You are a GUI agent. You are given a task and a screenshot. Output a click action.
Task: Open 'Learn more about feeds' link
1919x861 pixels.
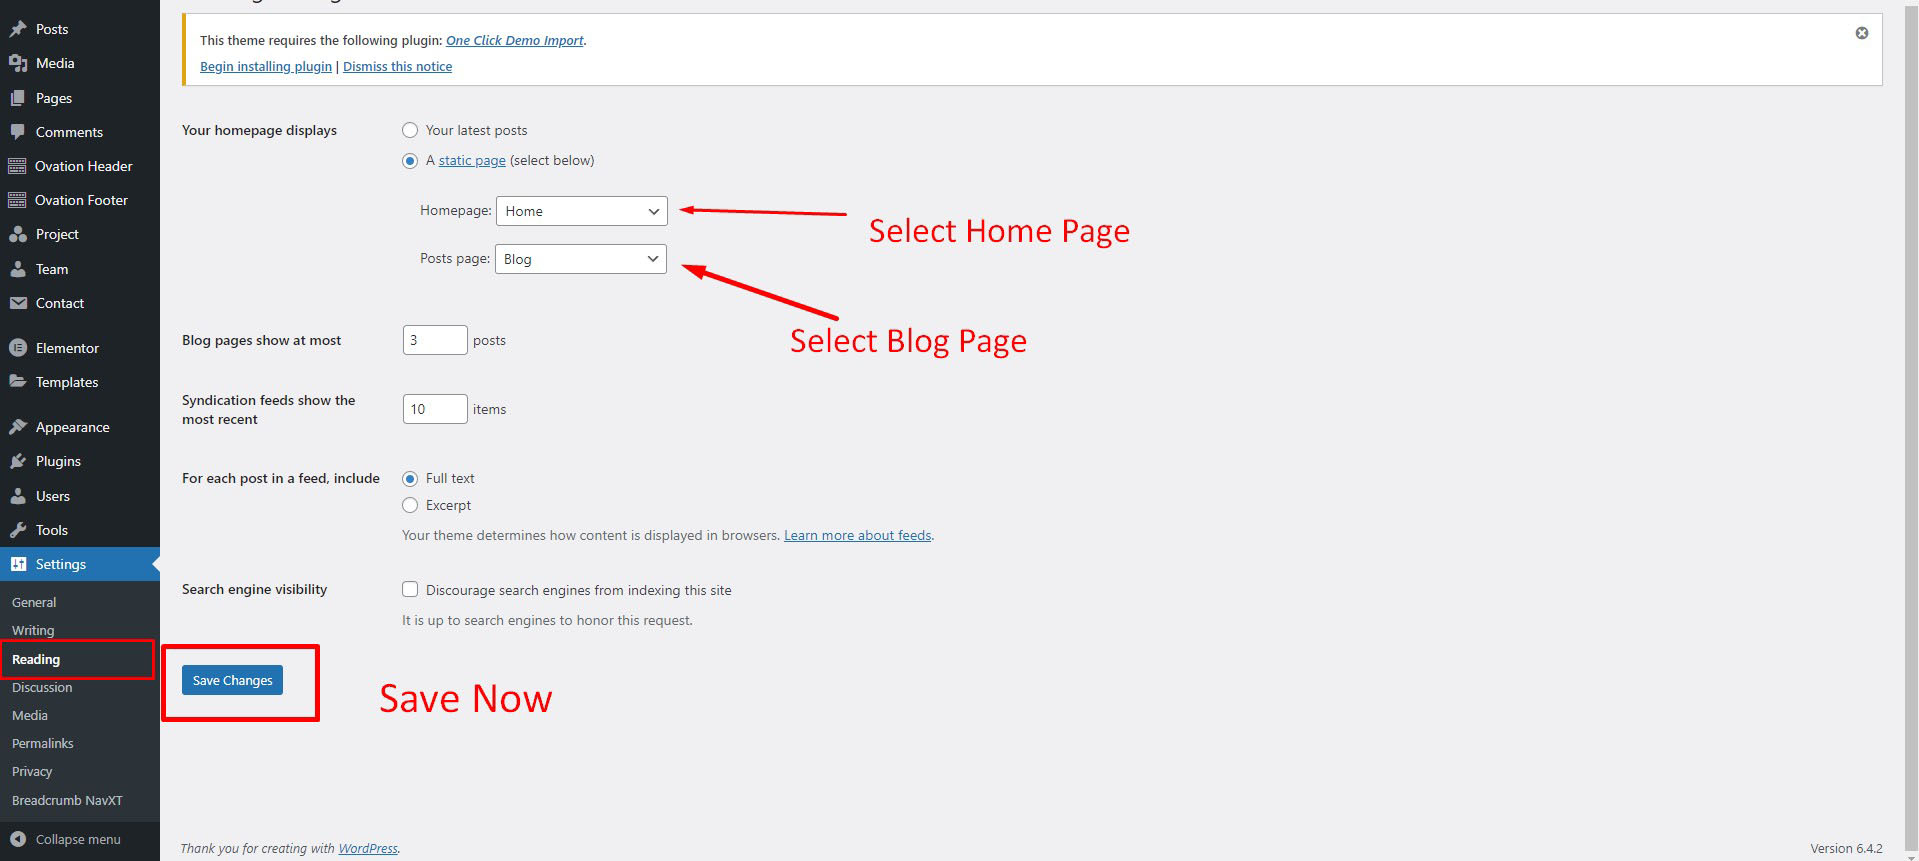pyautogui.click(x=857, y=535)
